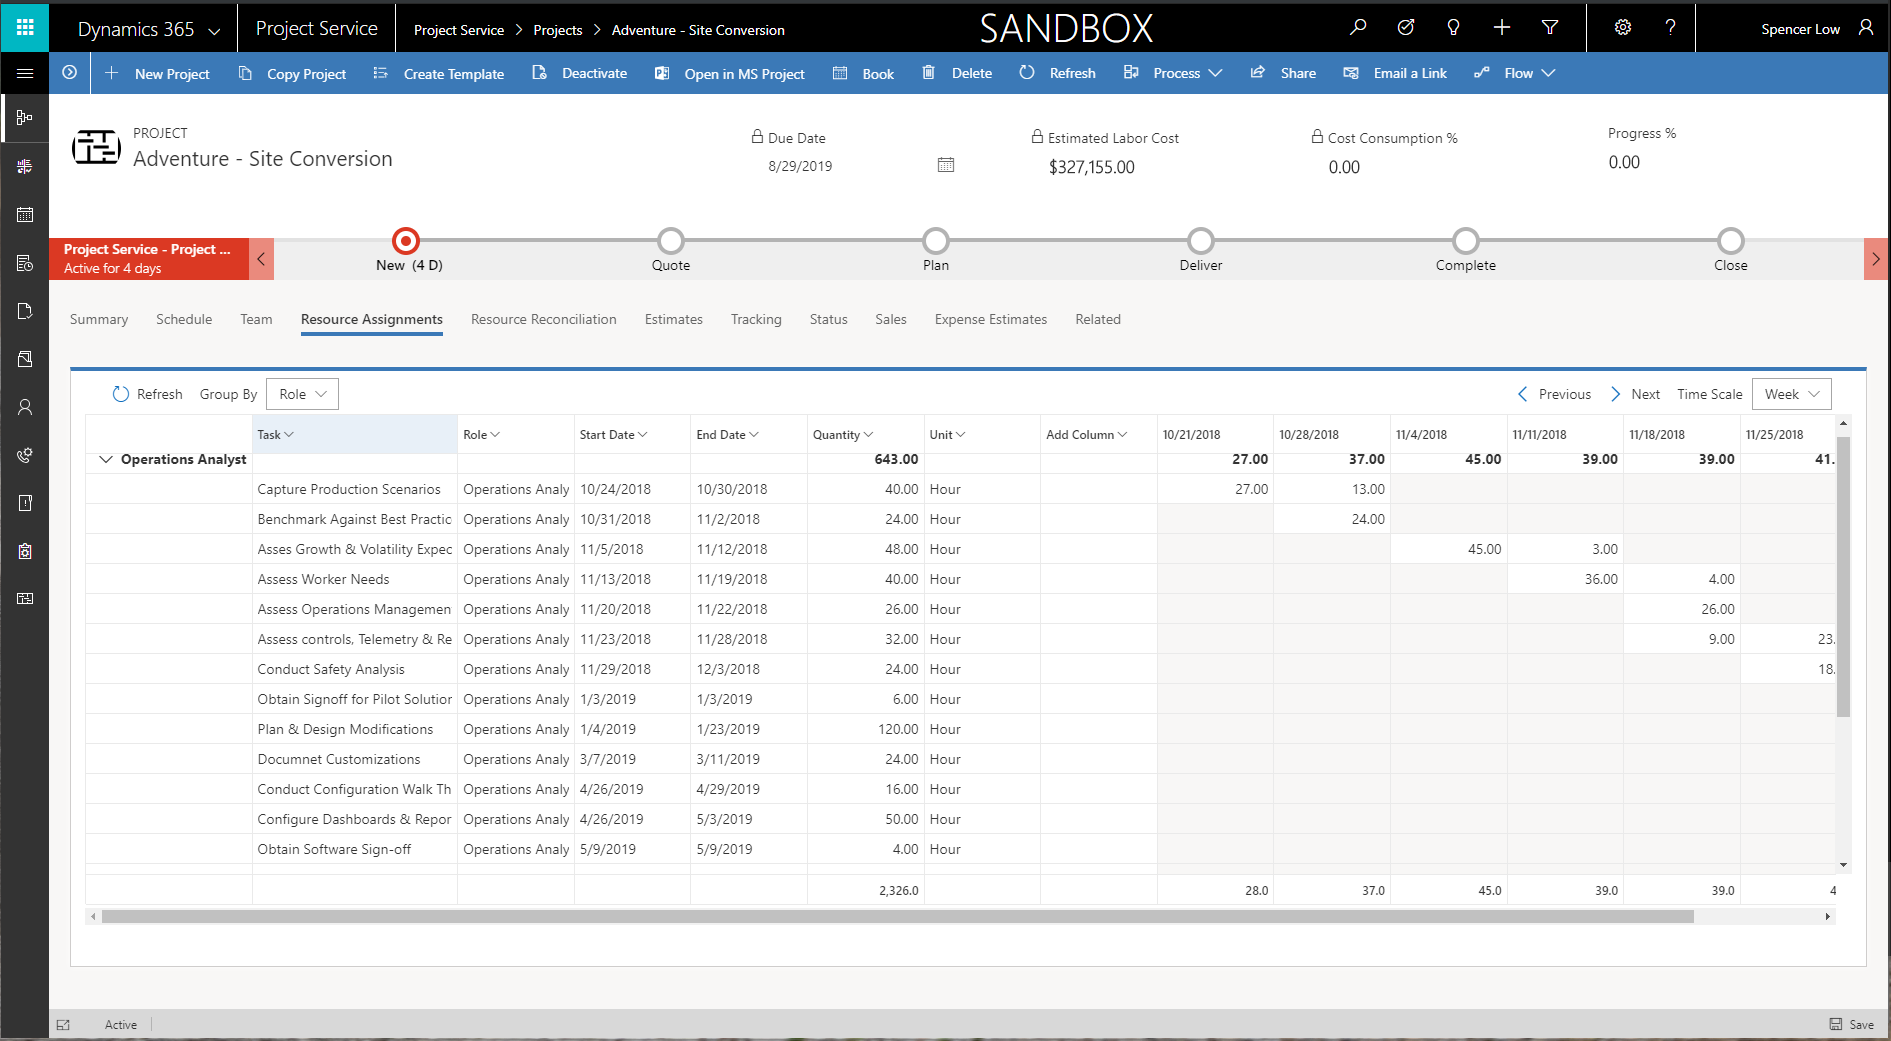Click the Delete command
Image resolution: width=1891 pixels, height=1041 pixels.
[x=956, y=74]
